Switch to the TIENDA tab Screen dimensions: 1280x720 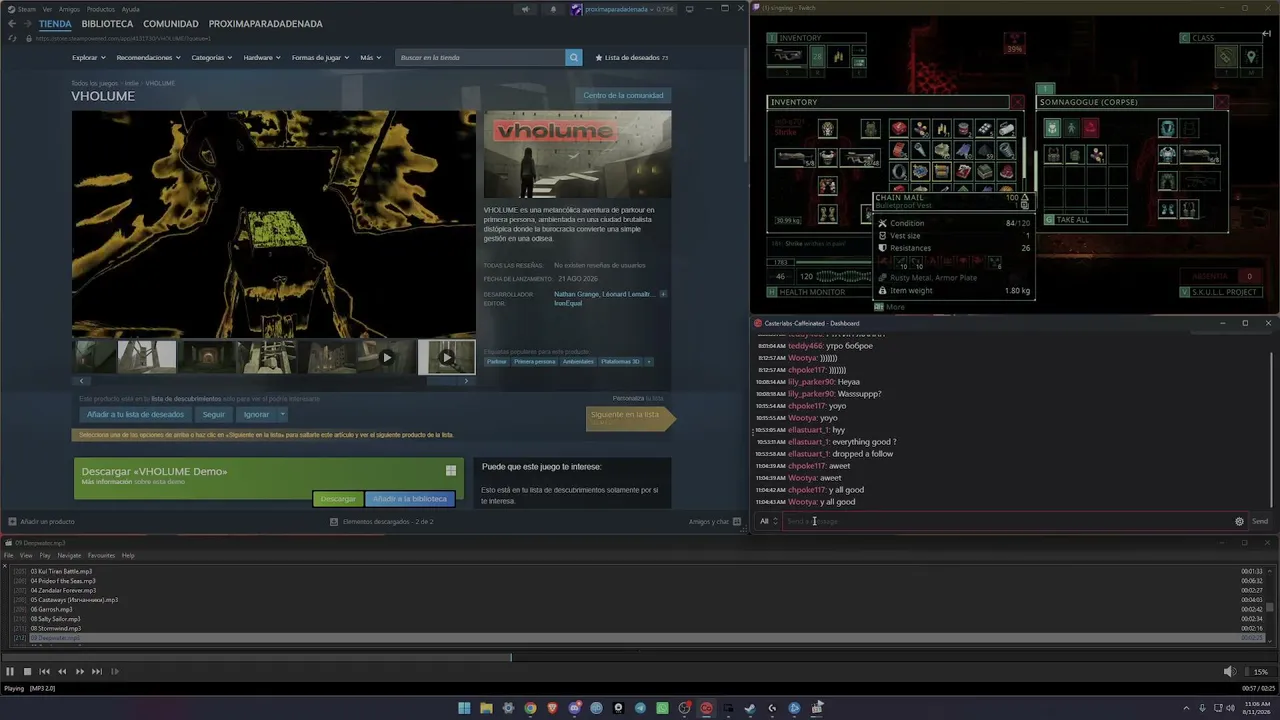pos(55,24)
